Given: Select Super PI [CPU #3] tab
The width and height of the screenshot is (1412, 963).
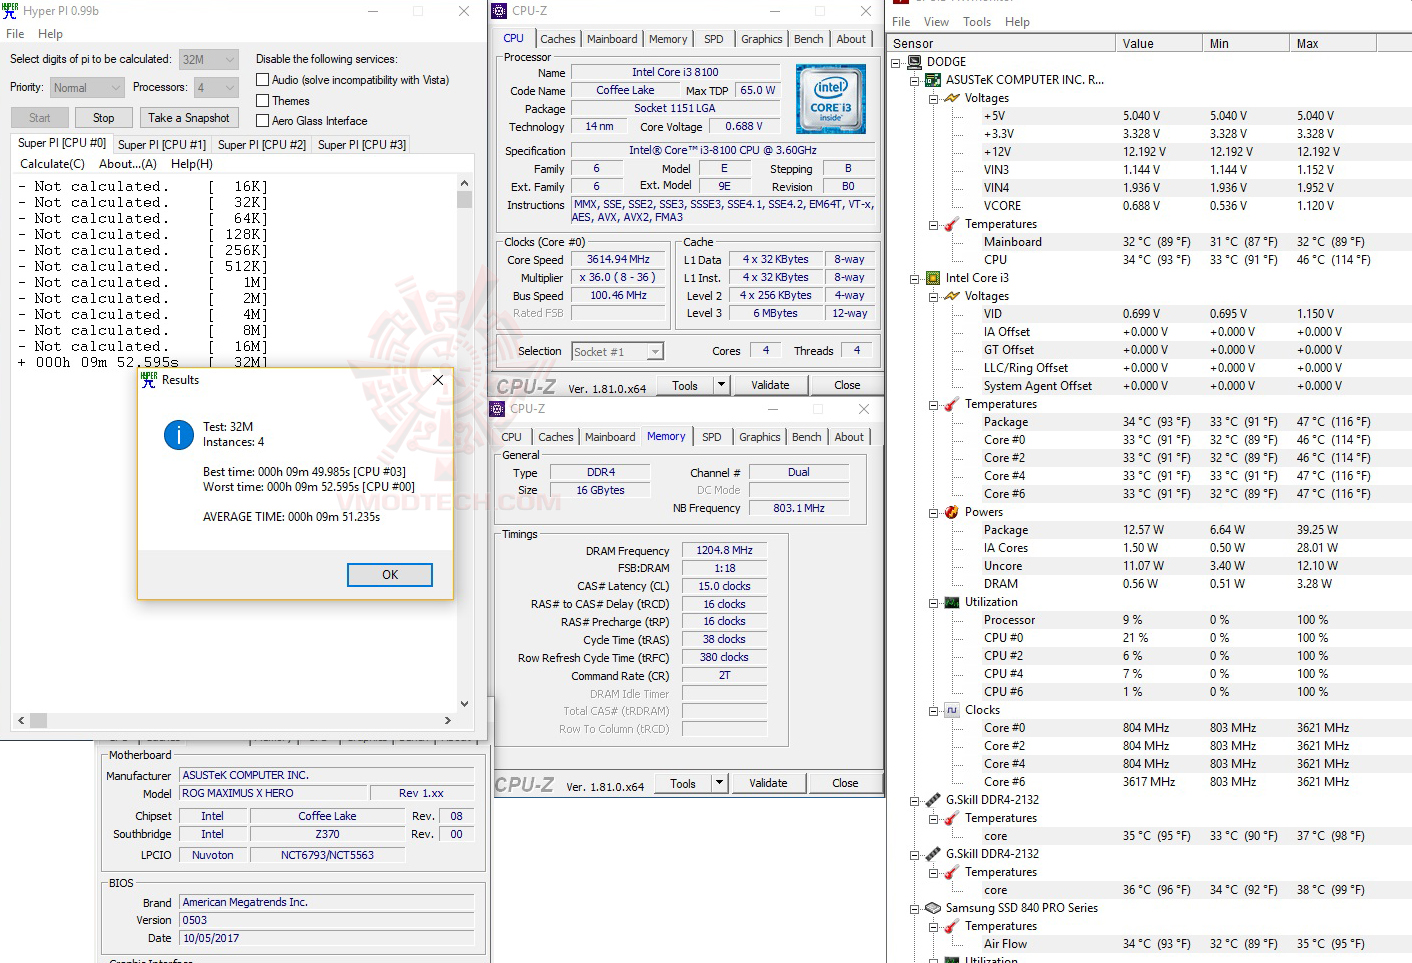Looking at the screenshot, I should (x=362, y=145).
